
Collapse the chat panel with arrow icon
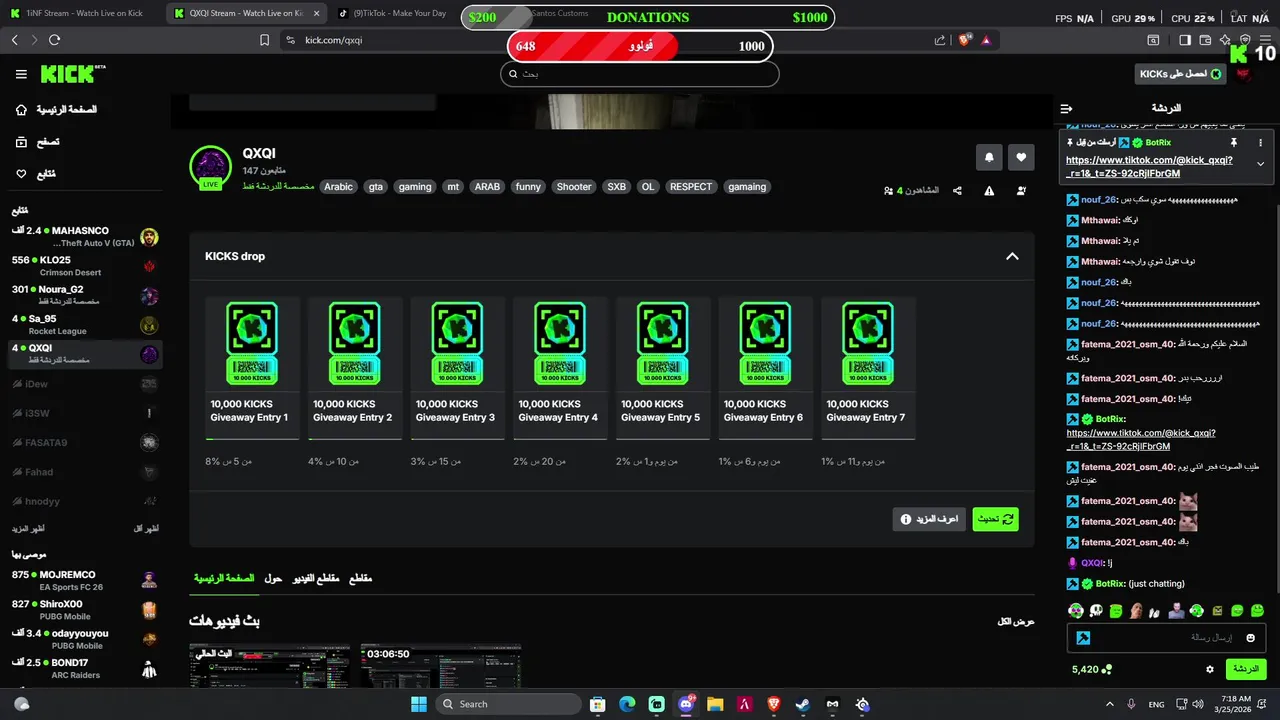pyautogui.click(x=1066, y=108)
